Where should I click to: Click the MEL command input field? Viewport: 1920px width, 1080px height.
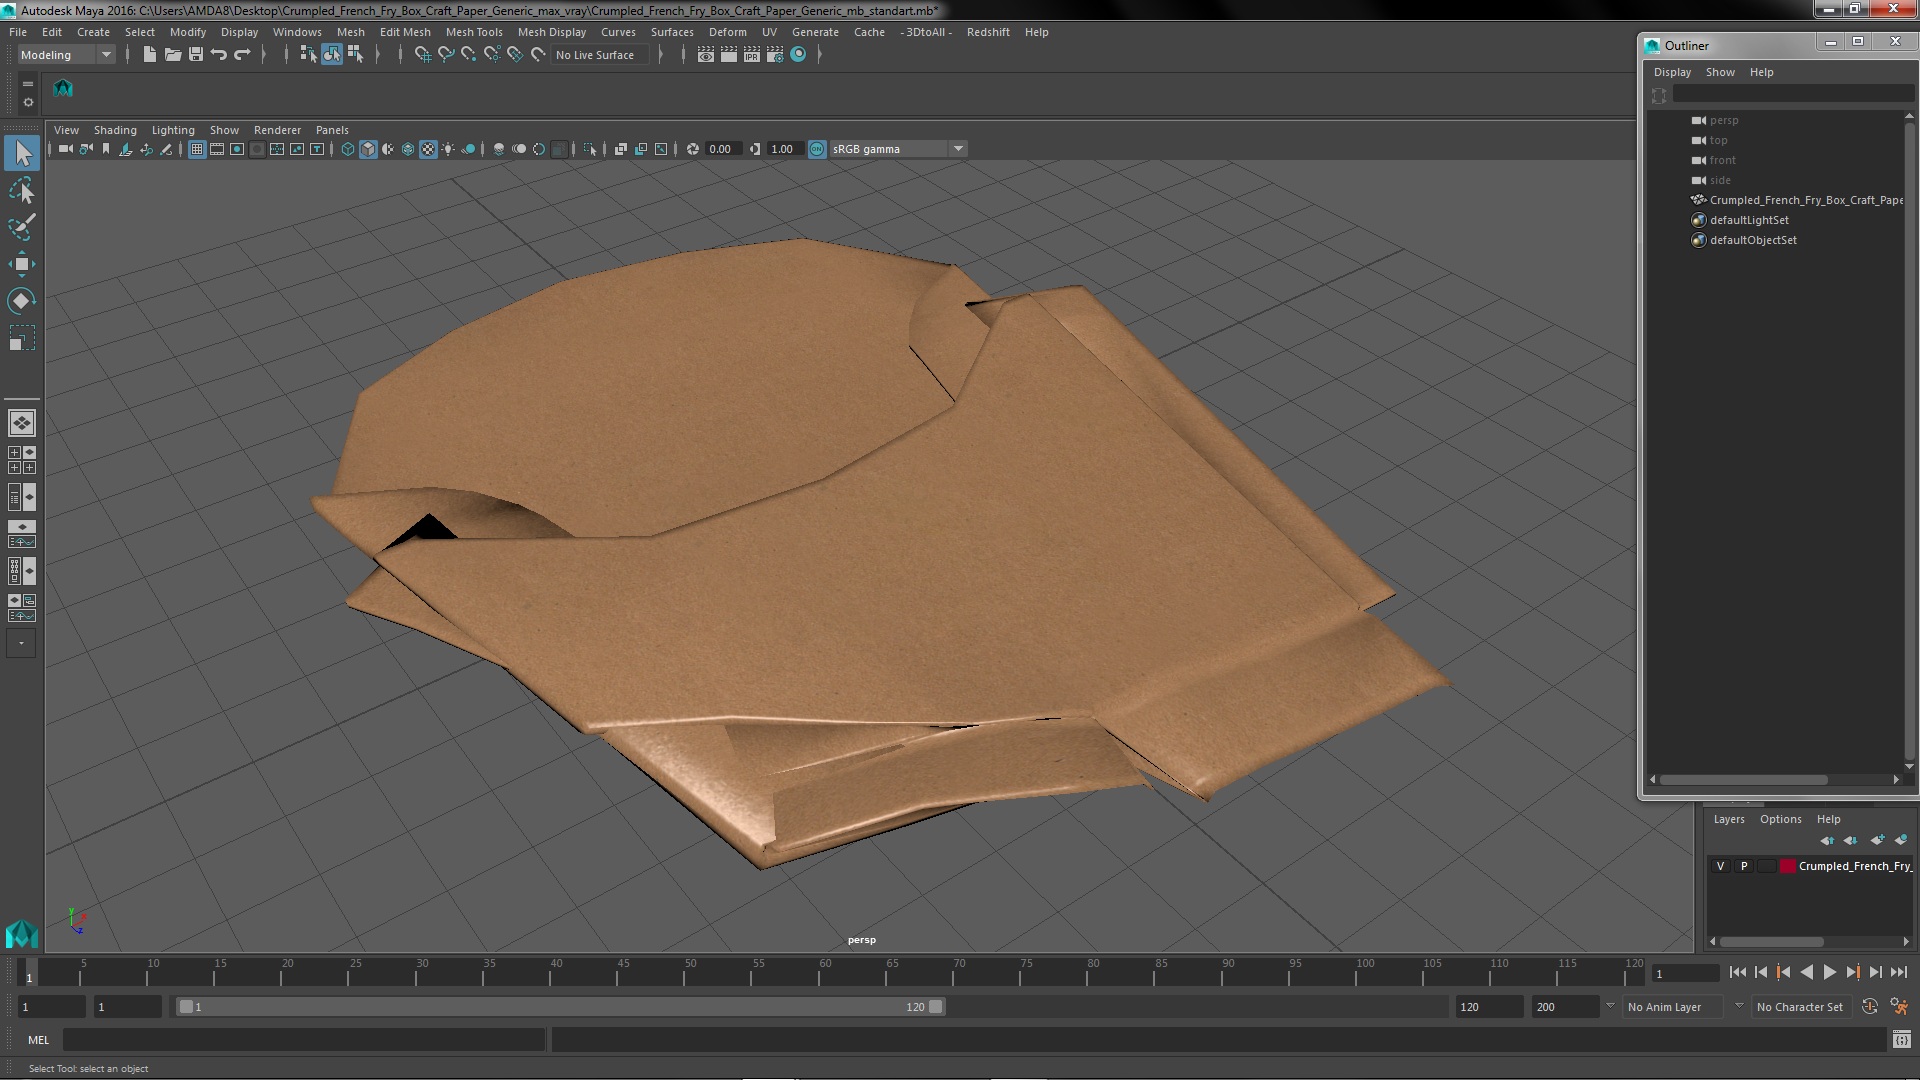[x=304, y=1040]
